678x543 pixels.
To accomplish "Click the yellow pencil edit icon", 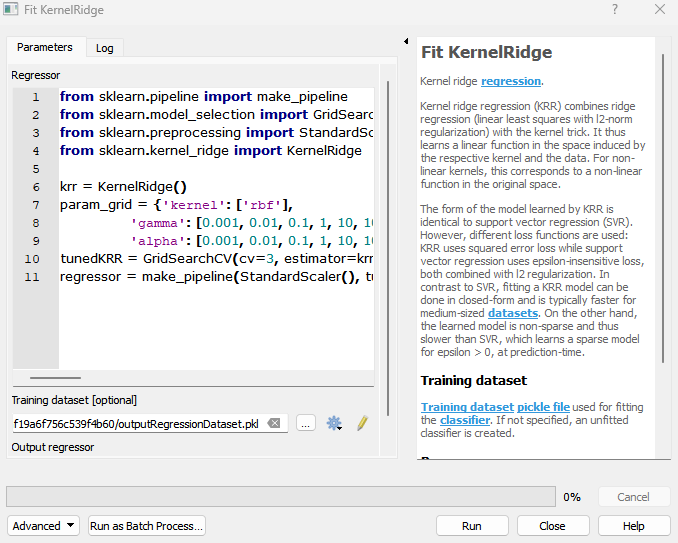I will 362,423.
